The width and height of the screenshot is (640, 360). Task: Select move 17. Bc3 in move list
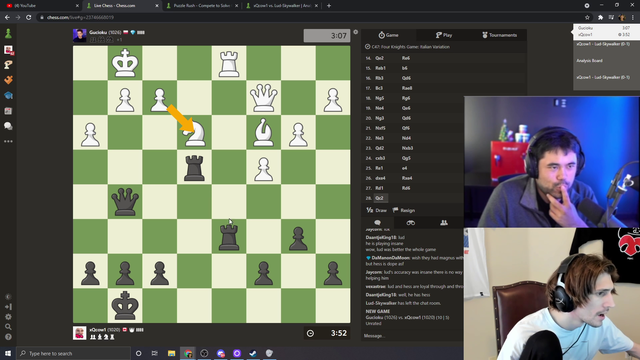pos(379,88)
